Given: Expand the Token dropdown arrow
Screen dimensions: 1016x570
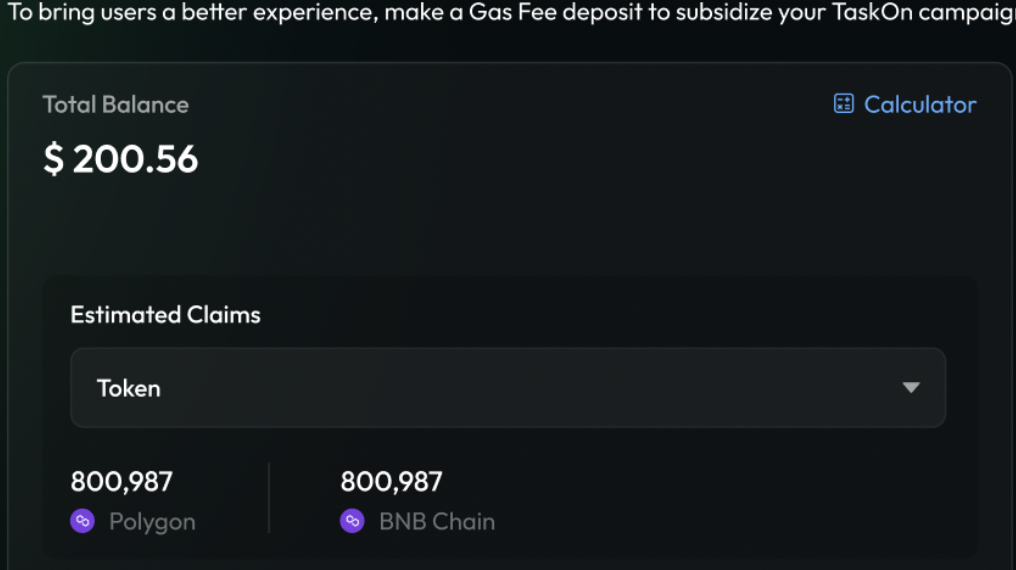Looking at the screenshot, I should coord(910,388).
